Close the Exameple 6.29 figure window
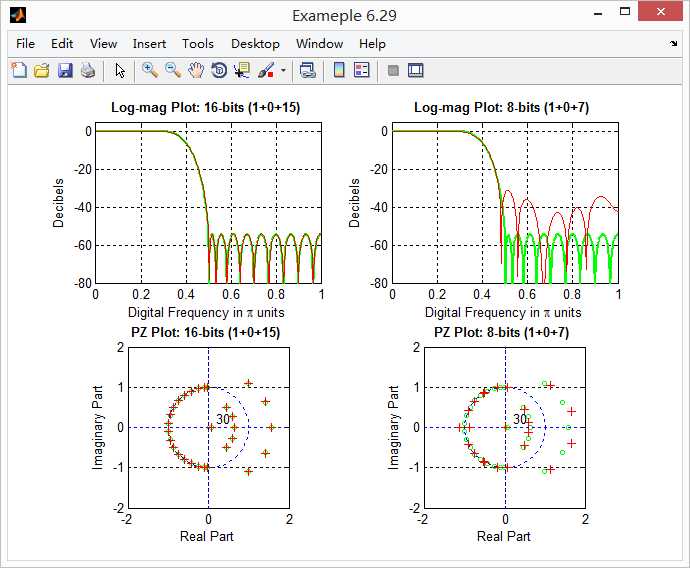 tap(661, 11)
